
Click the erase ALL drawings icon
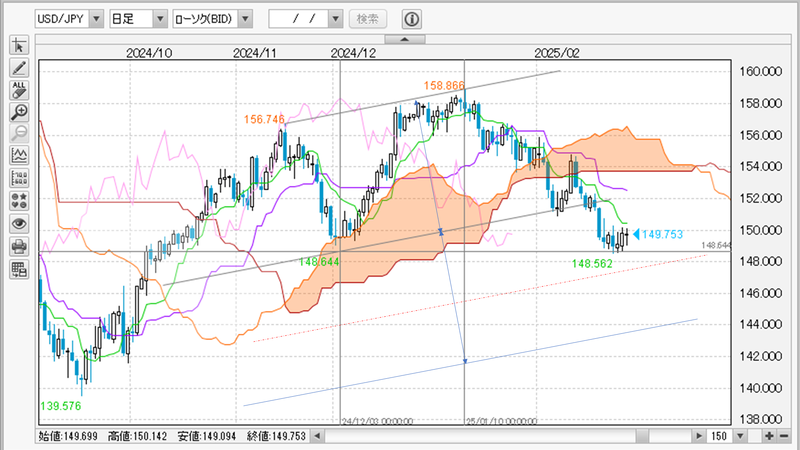(19, 90)
